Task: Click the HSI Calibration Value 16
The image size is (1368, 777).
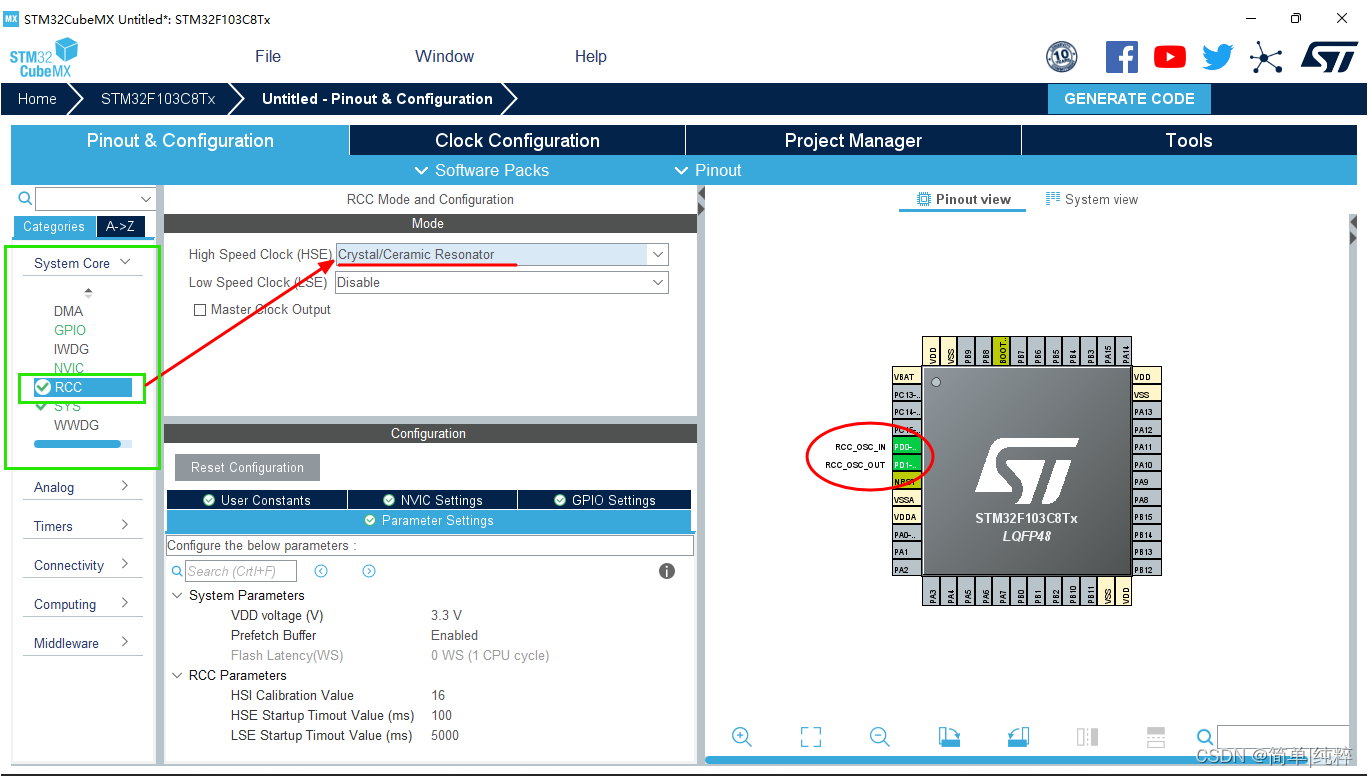Action: pyautogui.click(x=438, y=695)
